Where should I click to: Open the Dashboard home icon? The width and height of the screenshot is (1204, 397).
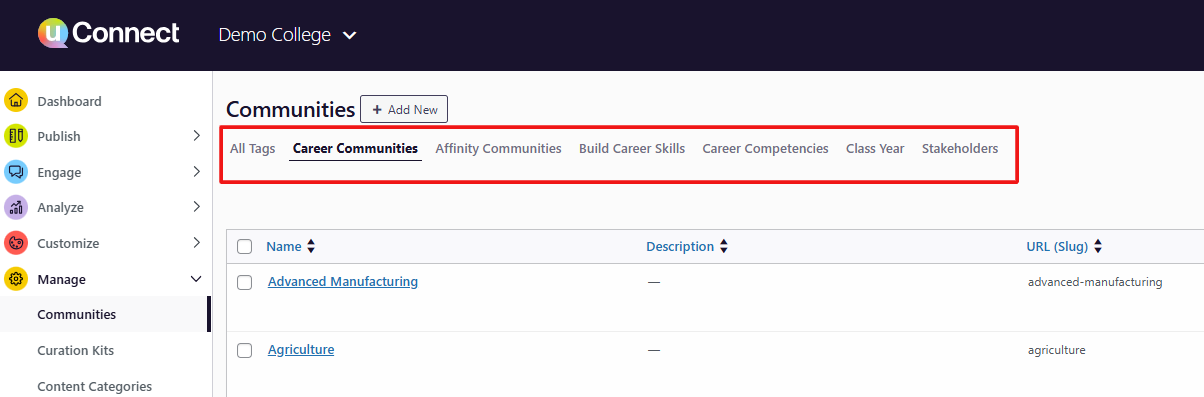coord(16,101)
